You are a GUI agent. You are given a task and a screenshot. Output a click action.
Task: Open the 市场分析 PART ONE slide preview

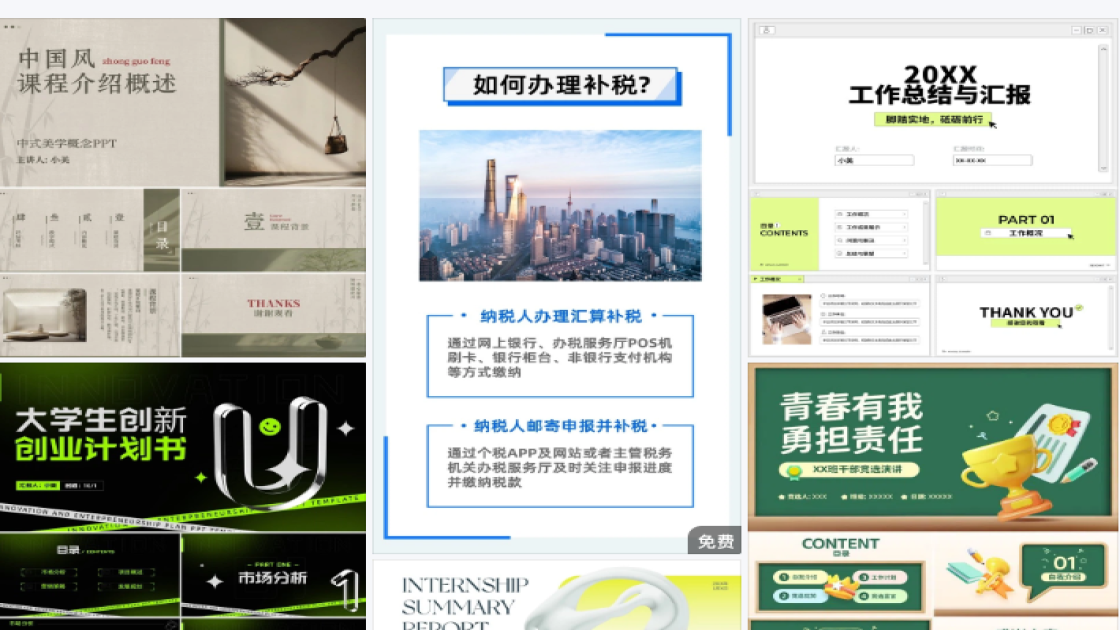(x=274, y=576)
